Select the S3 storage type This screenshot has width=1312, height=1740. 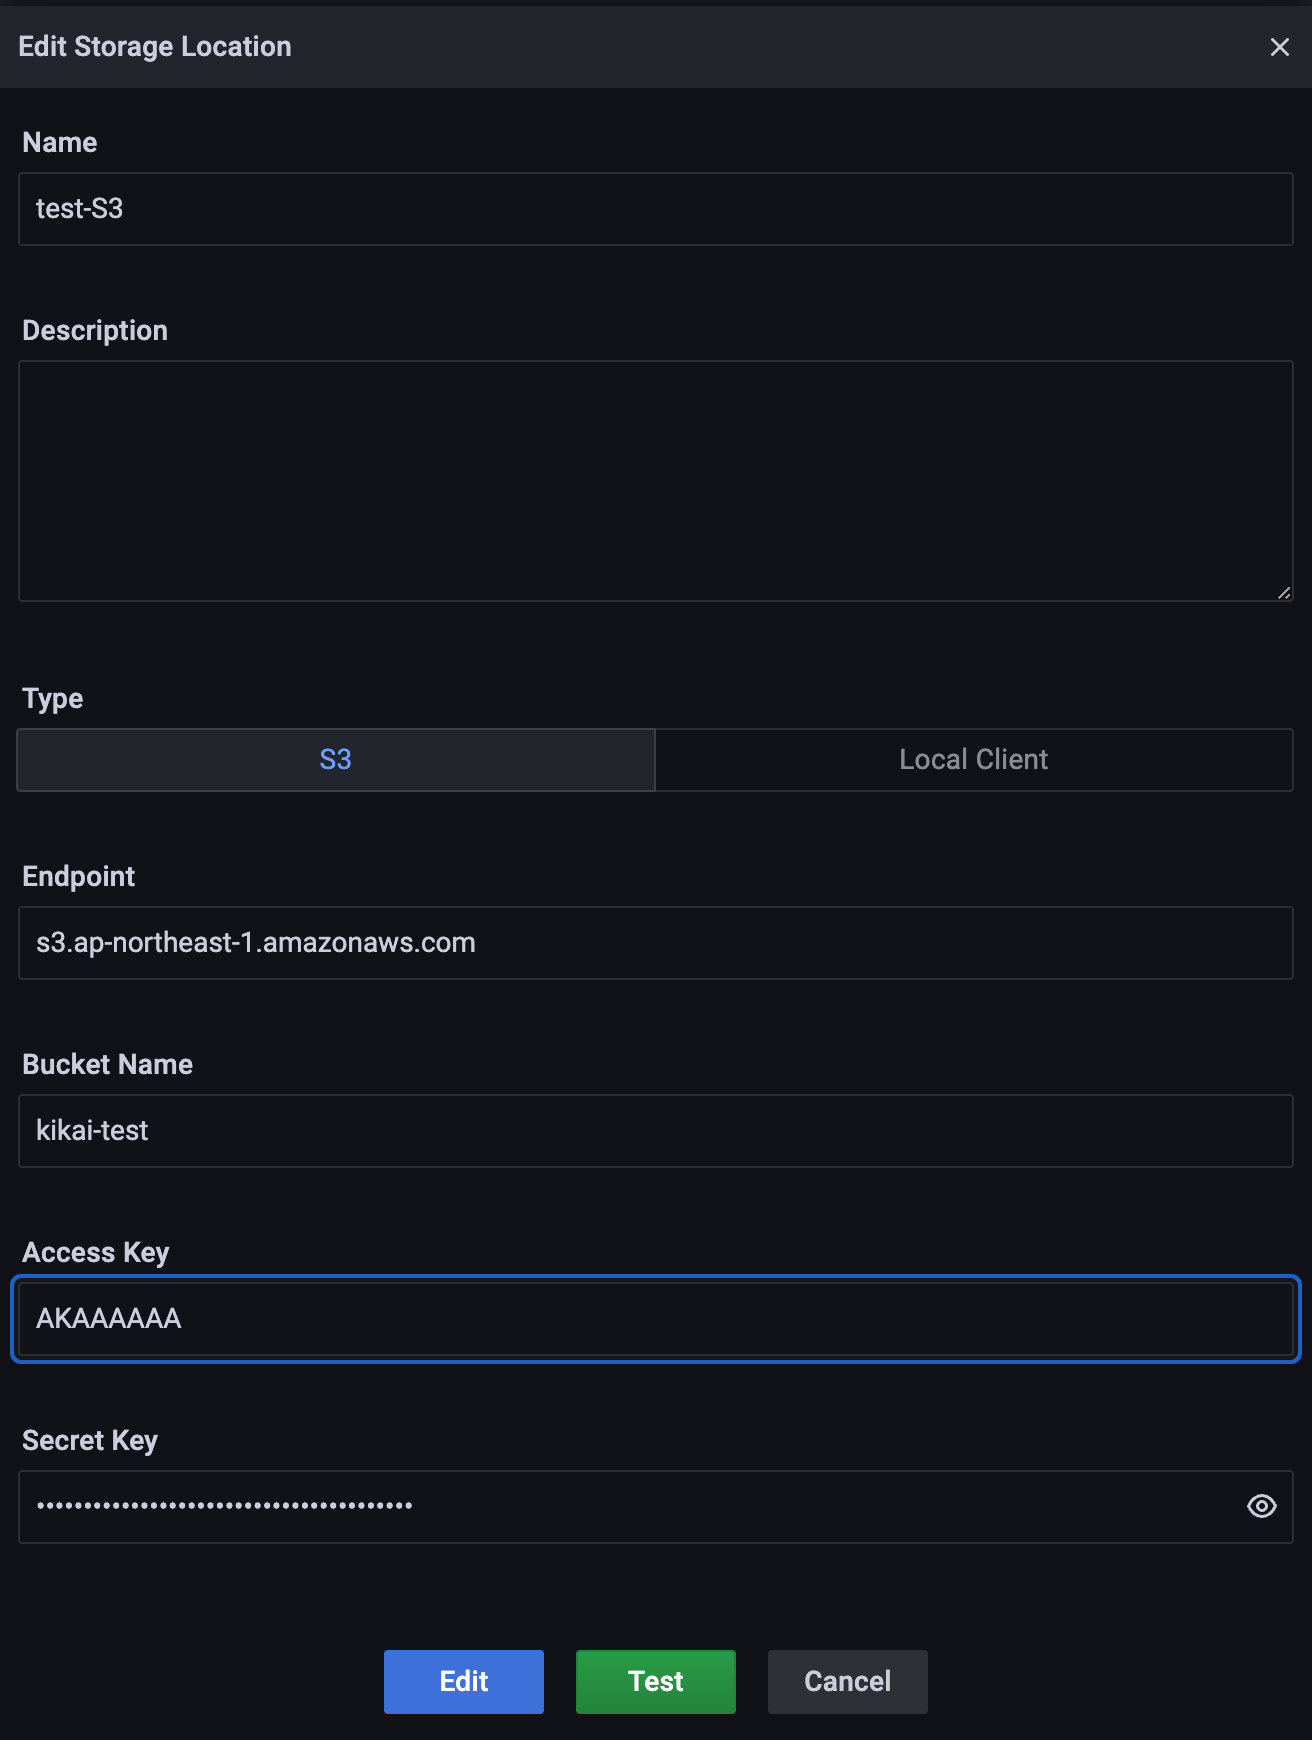(x=336, y=760)
